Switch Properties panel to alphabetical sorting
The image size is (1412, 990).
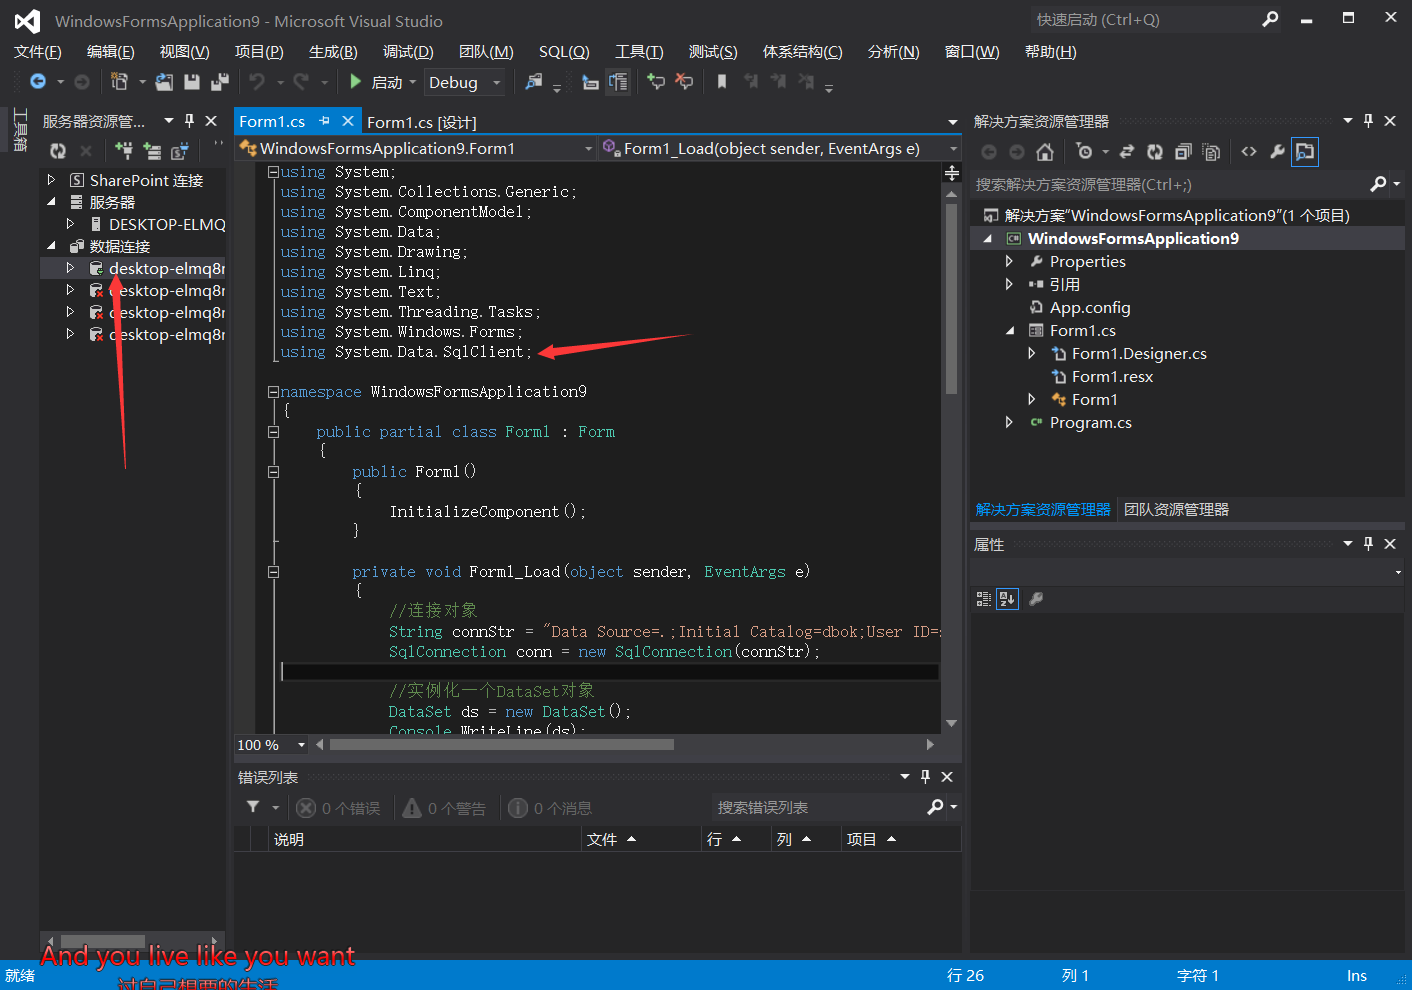pyautogui.click(x=1007, y=599)
